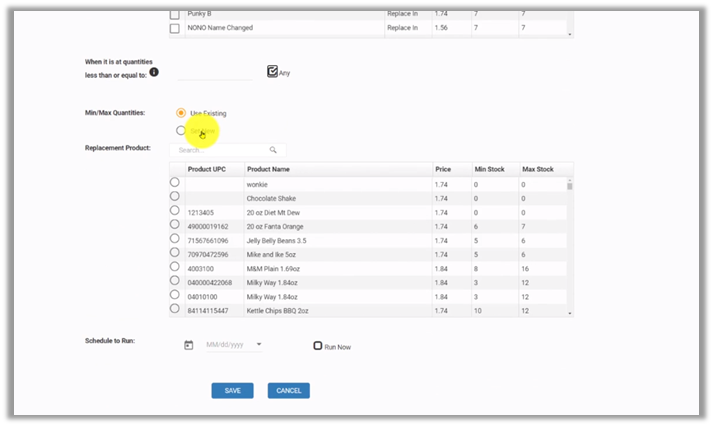This screenshot has width=713, height=426.
Task: Choose Jelly Belly Beans 3.5 as replacement
Action: (175, 239)
